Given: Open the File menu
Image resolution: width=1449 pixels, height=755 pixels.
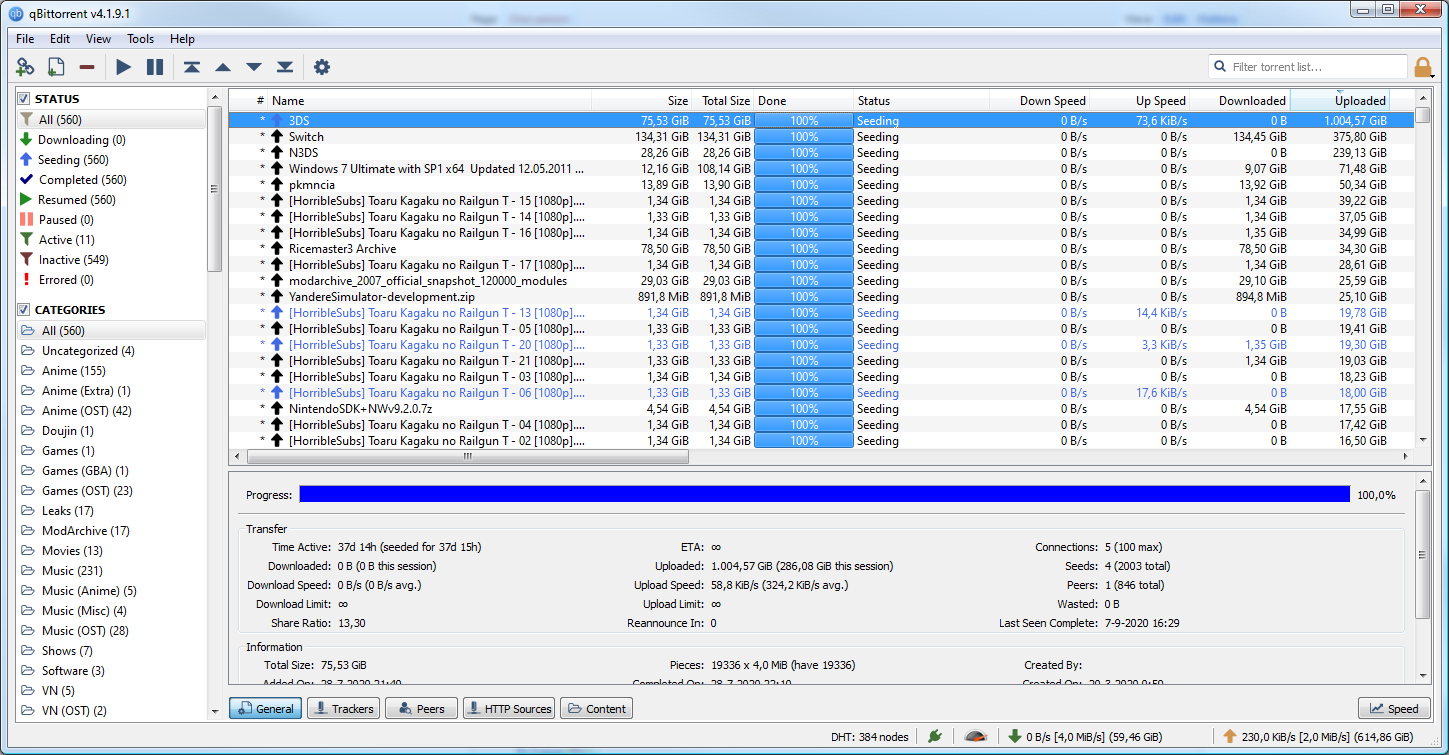Looking at the screenshot, I should point(25,39).
